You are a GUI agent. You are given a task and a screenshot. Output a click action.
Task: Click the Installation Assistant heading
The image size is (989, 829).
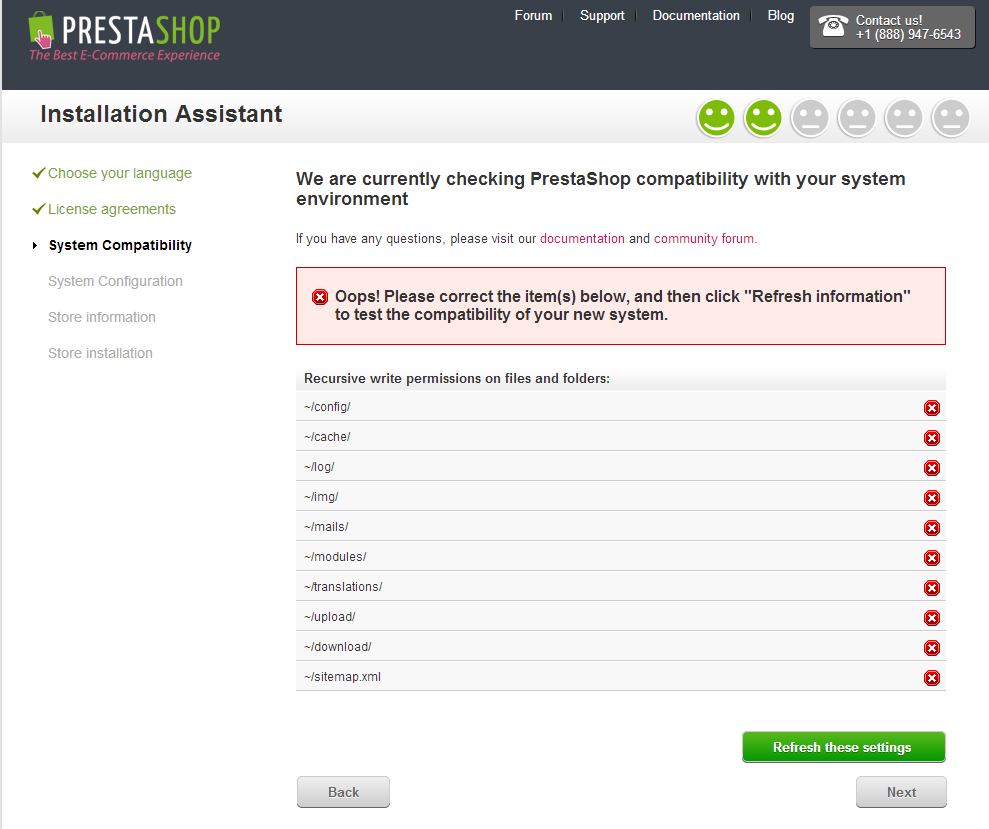(161, 114)
